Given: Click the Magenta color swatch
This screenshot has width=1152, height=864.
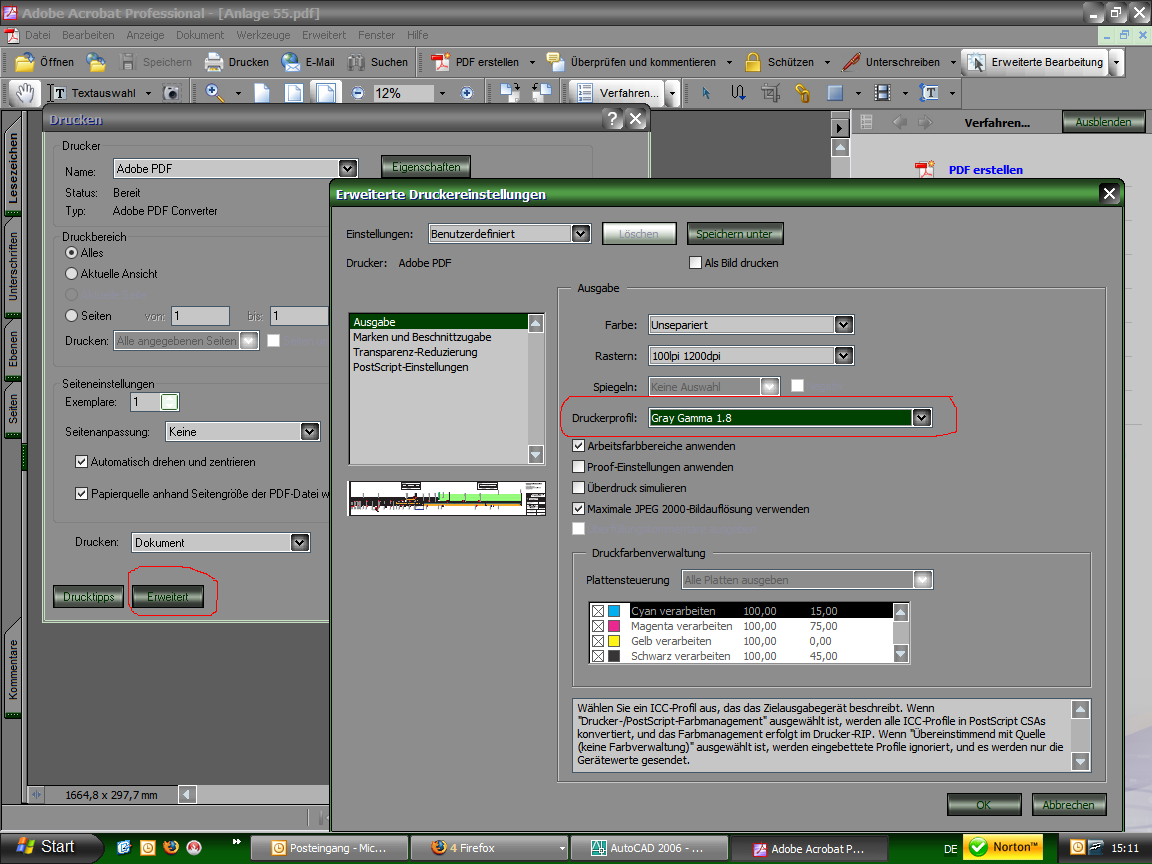Looking at the screenshot, I should coord(614,626).
